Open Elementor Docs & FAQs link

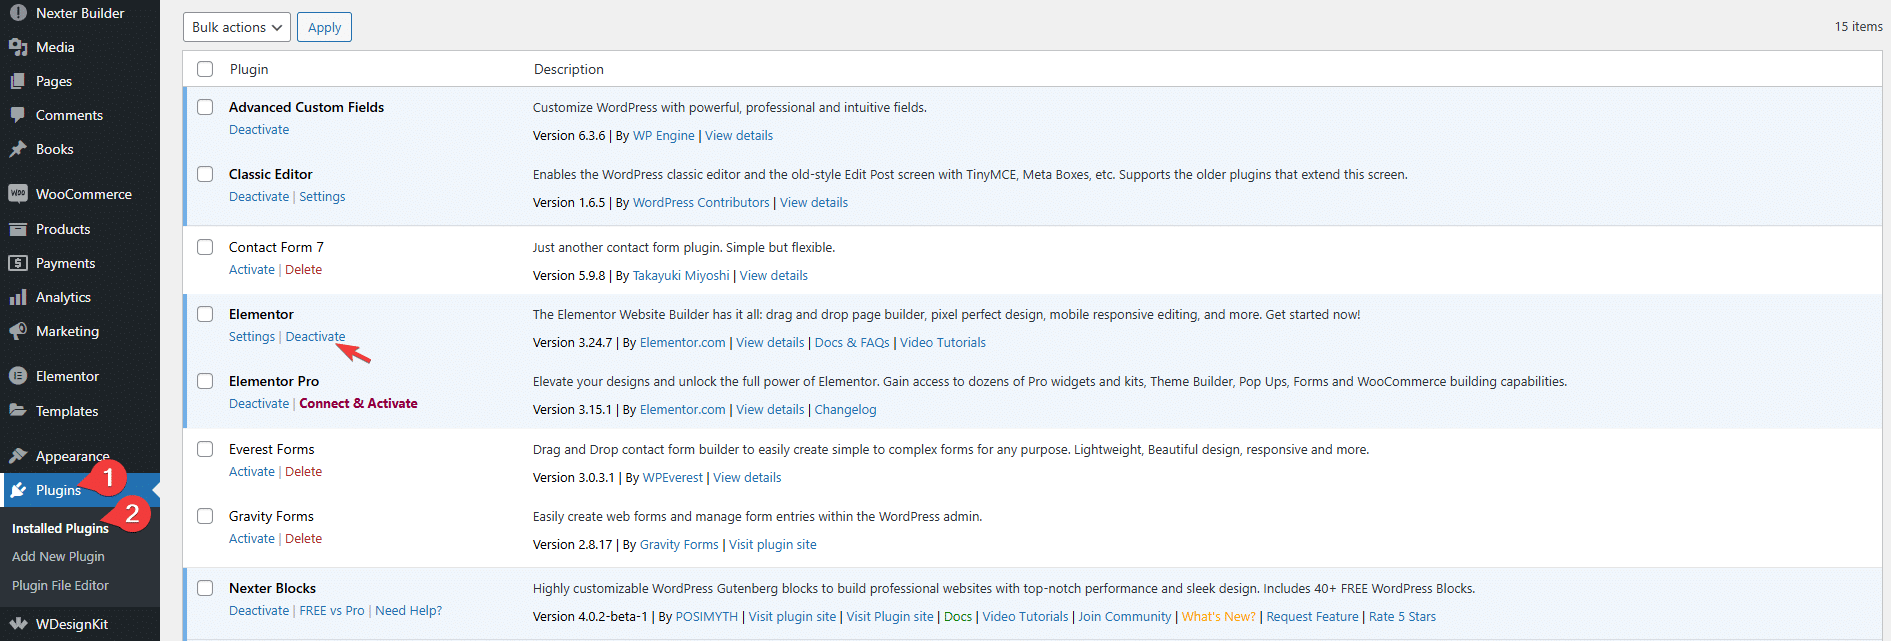coord(852,343)
